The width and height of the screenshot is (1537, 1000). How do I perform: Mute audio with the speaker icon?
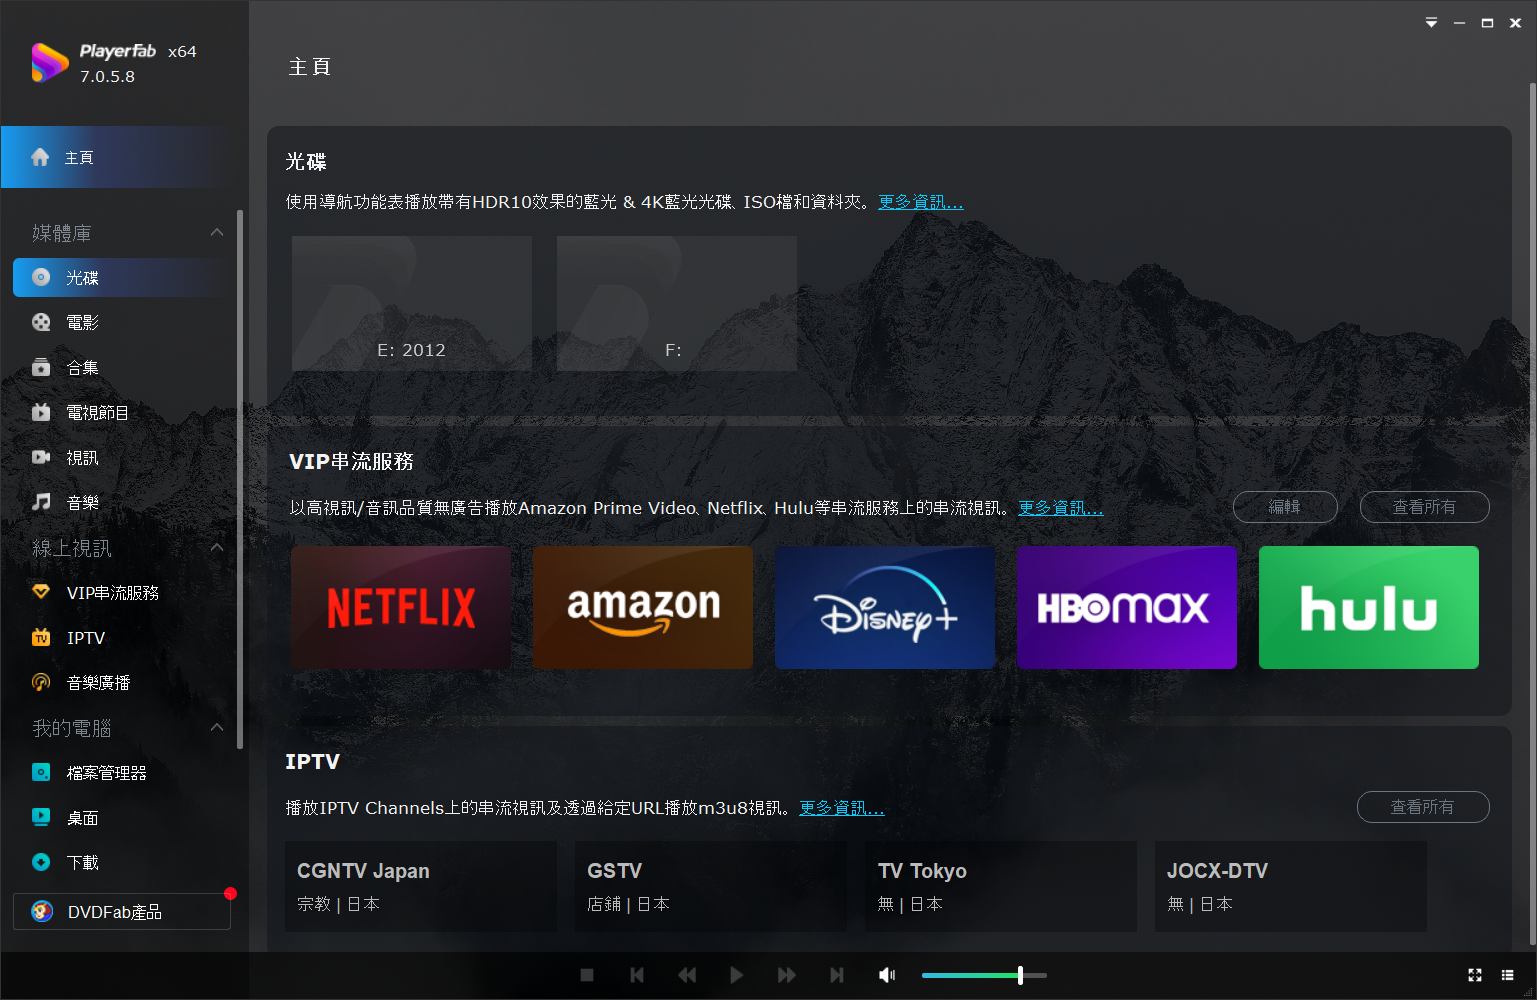click(887, 975)
